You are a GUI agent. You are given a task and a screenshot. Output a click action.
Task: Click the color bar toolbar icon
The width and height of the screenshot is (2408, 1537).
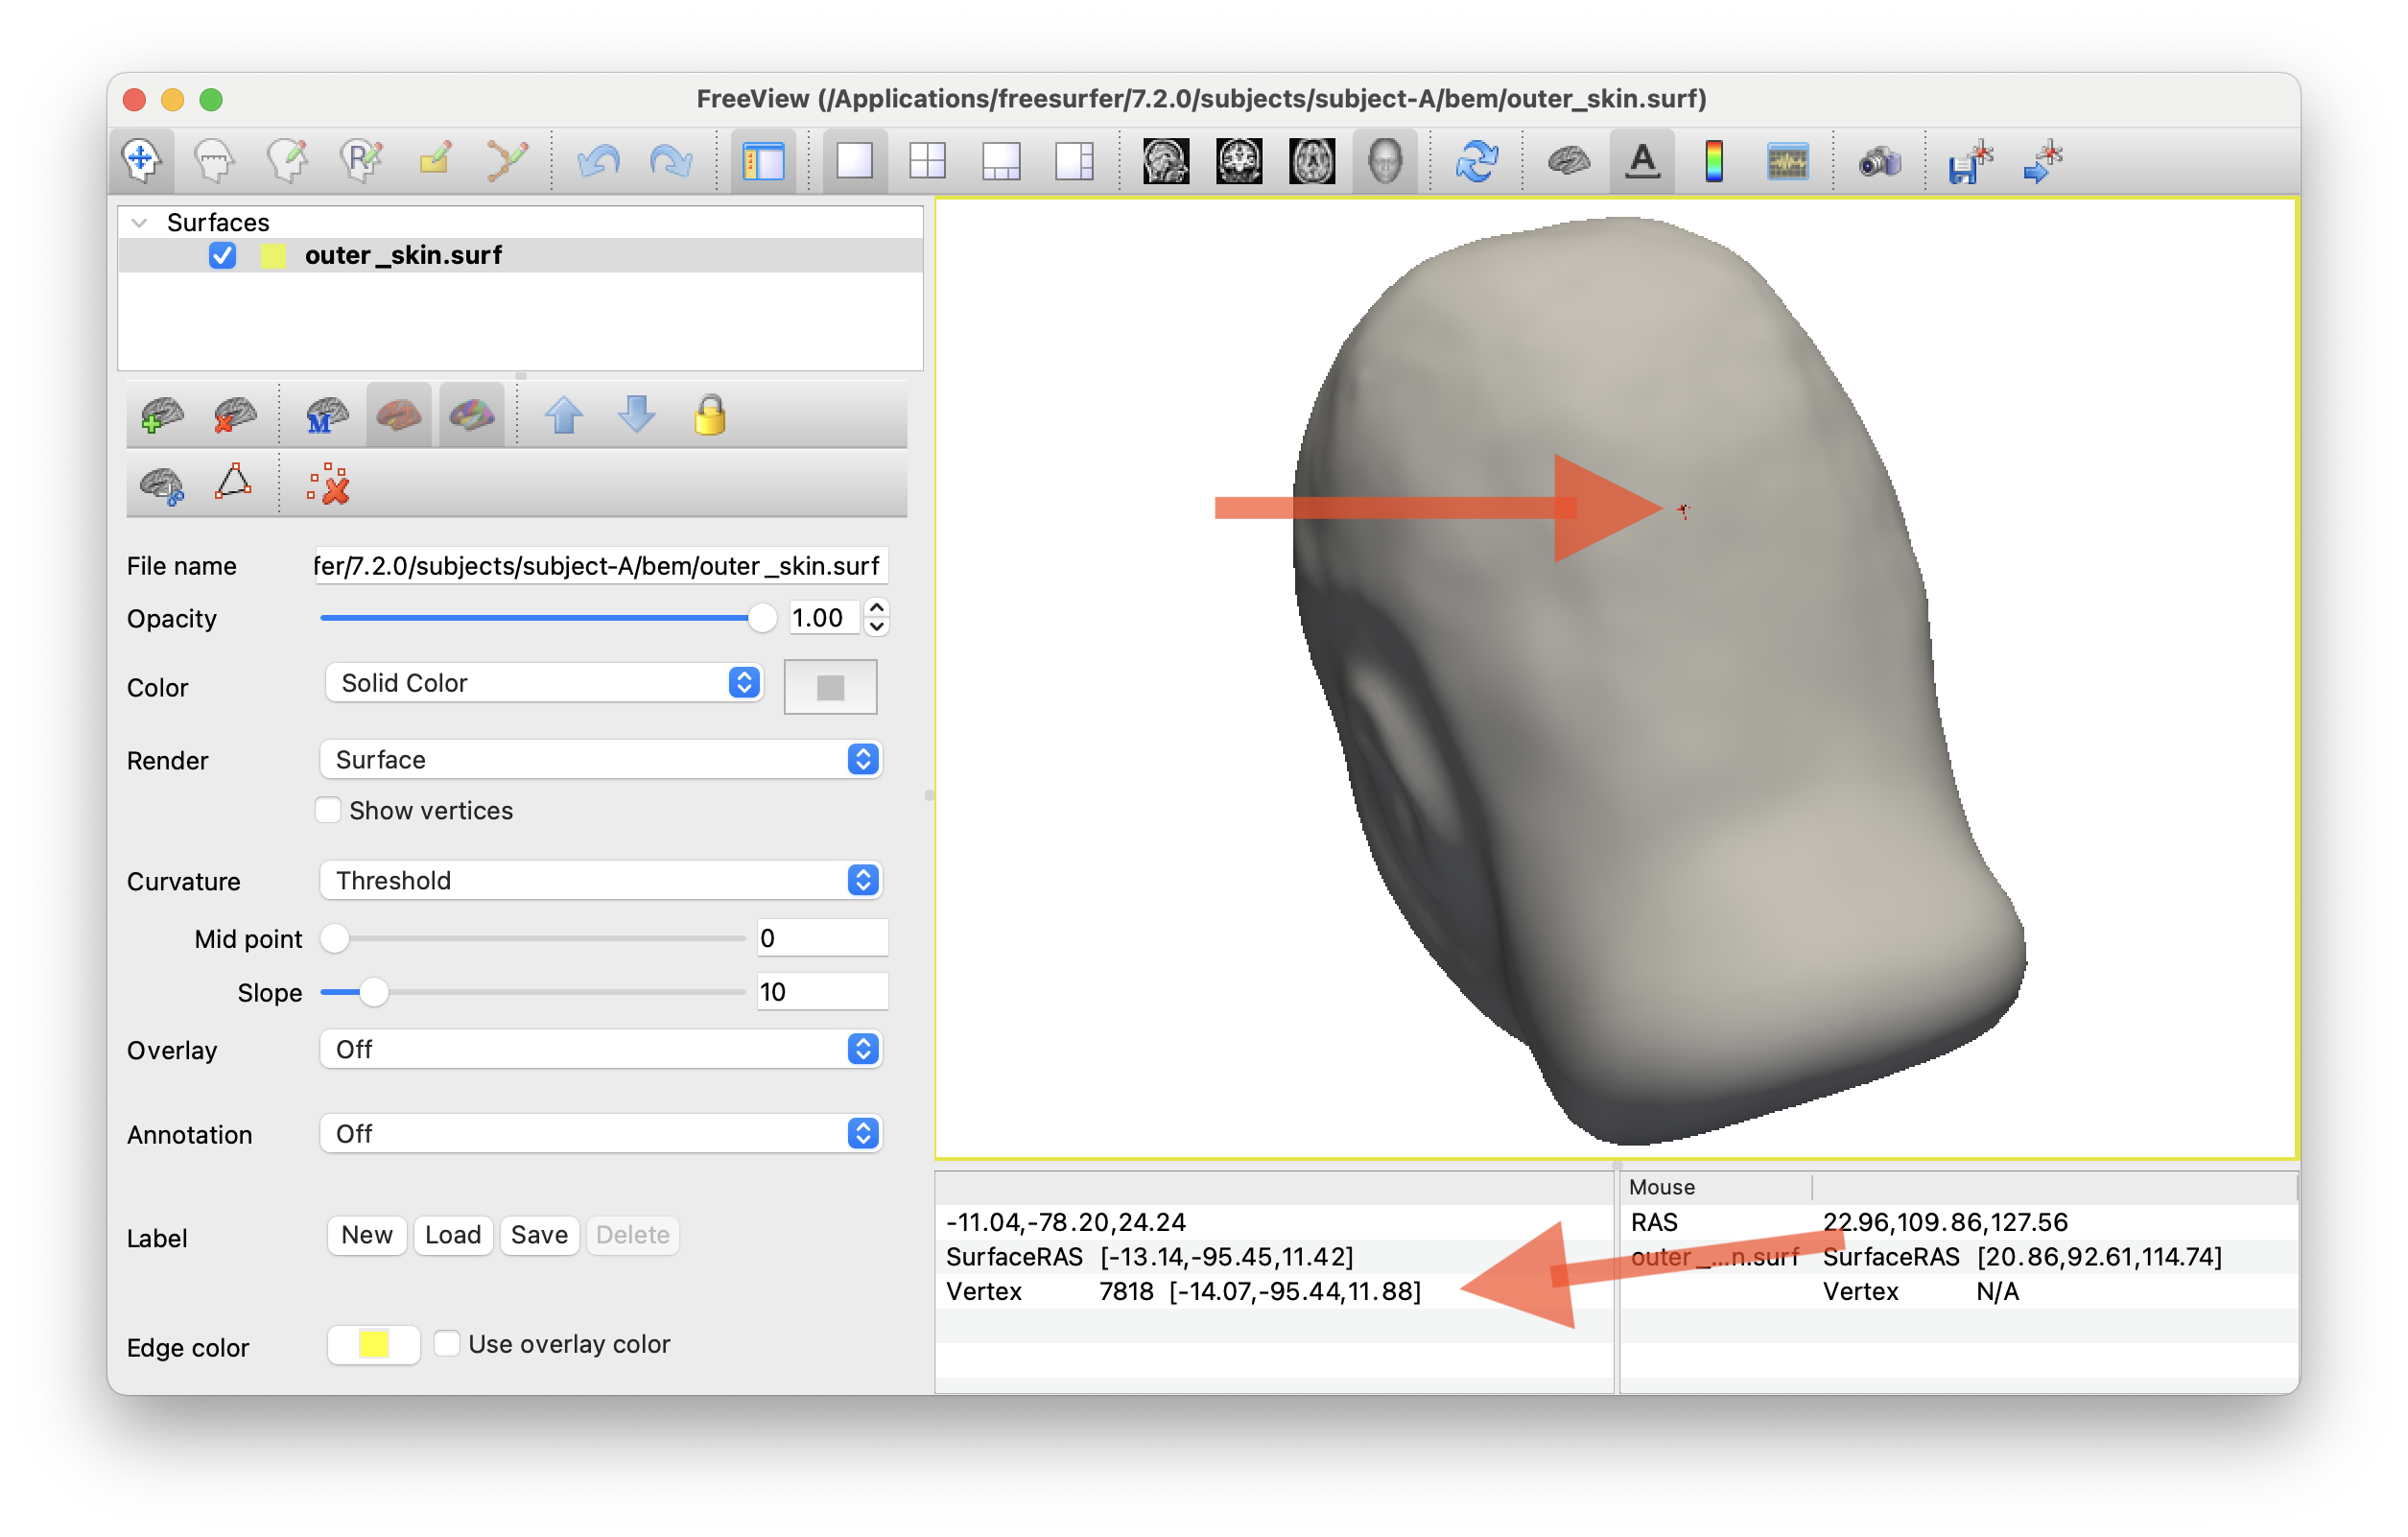click(1714, 160)
